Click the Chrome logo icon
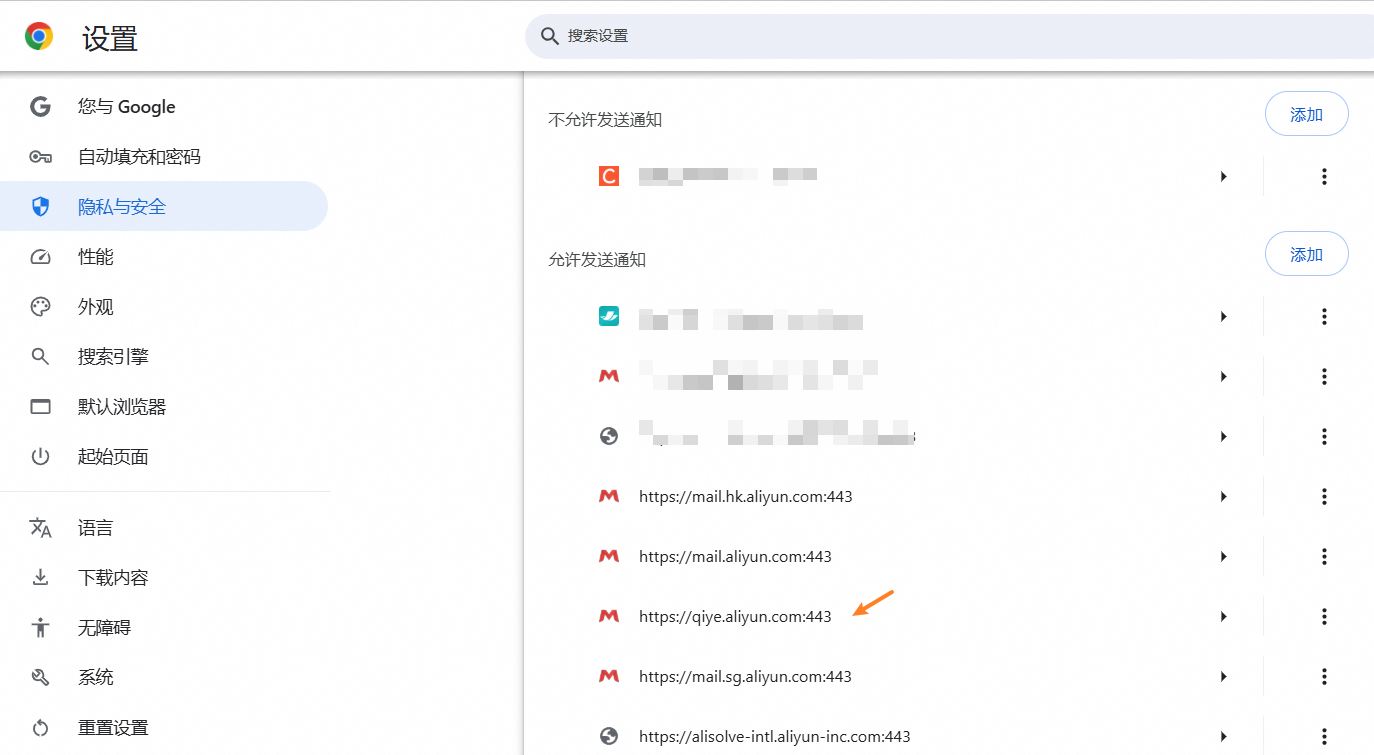The height and width of the screenshot is (755, 1374). [x=39, y=37]
